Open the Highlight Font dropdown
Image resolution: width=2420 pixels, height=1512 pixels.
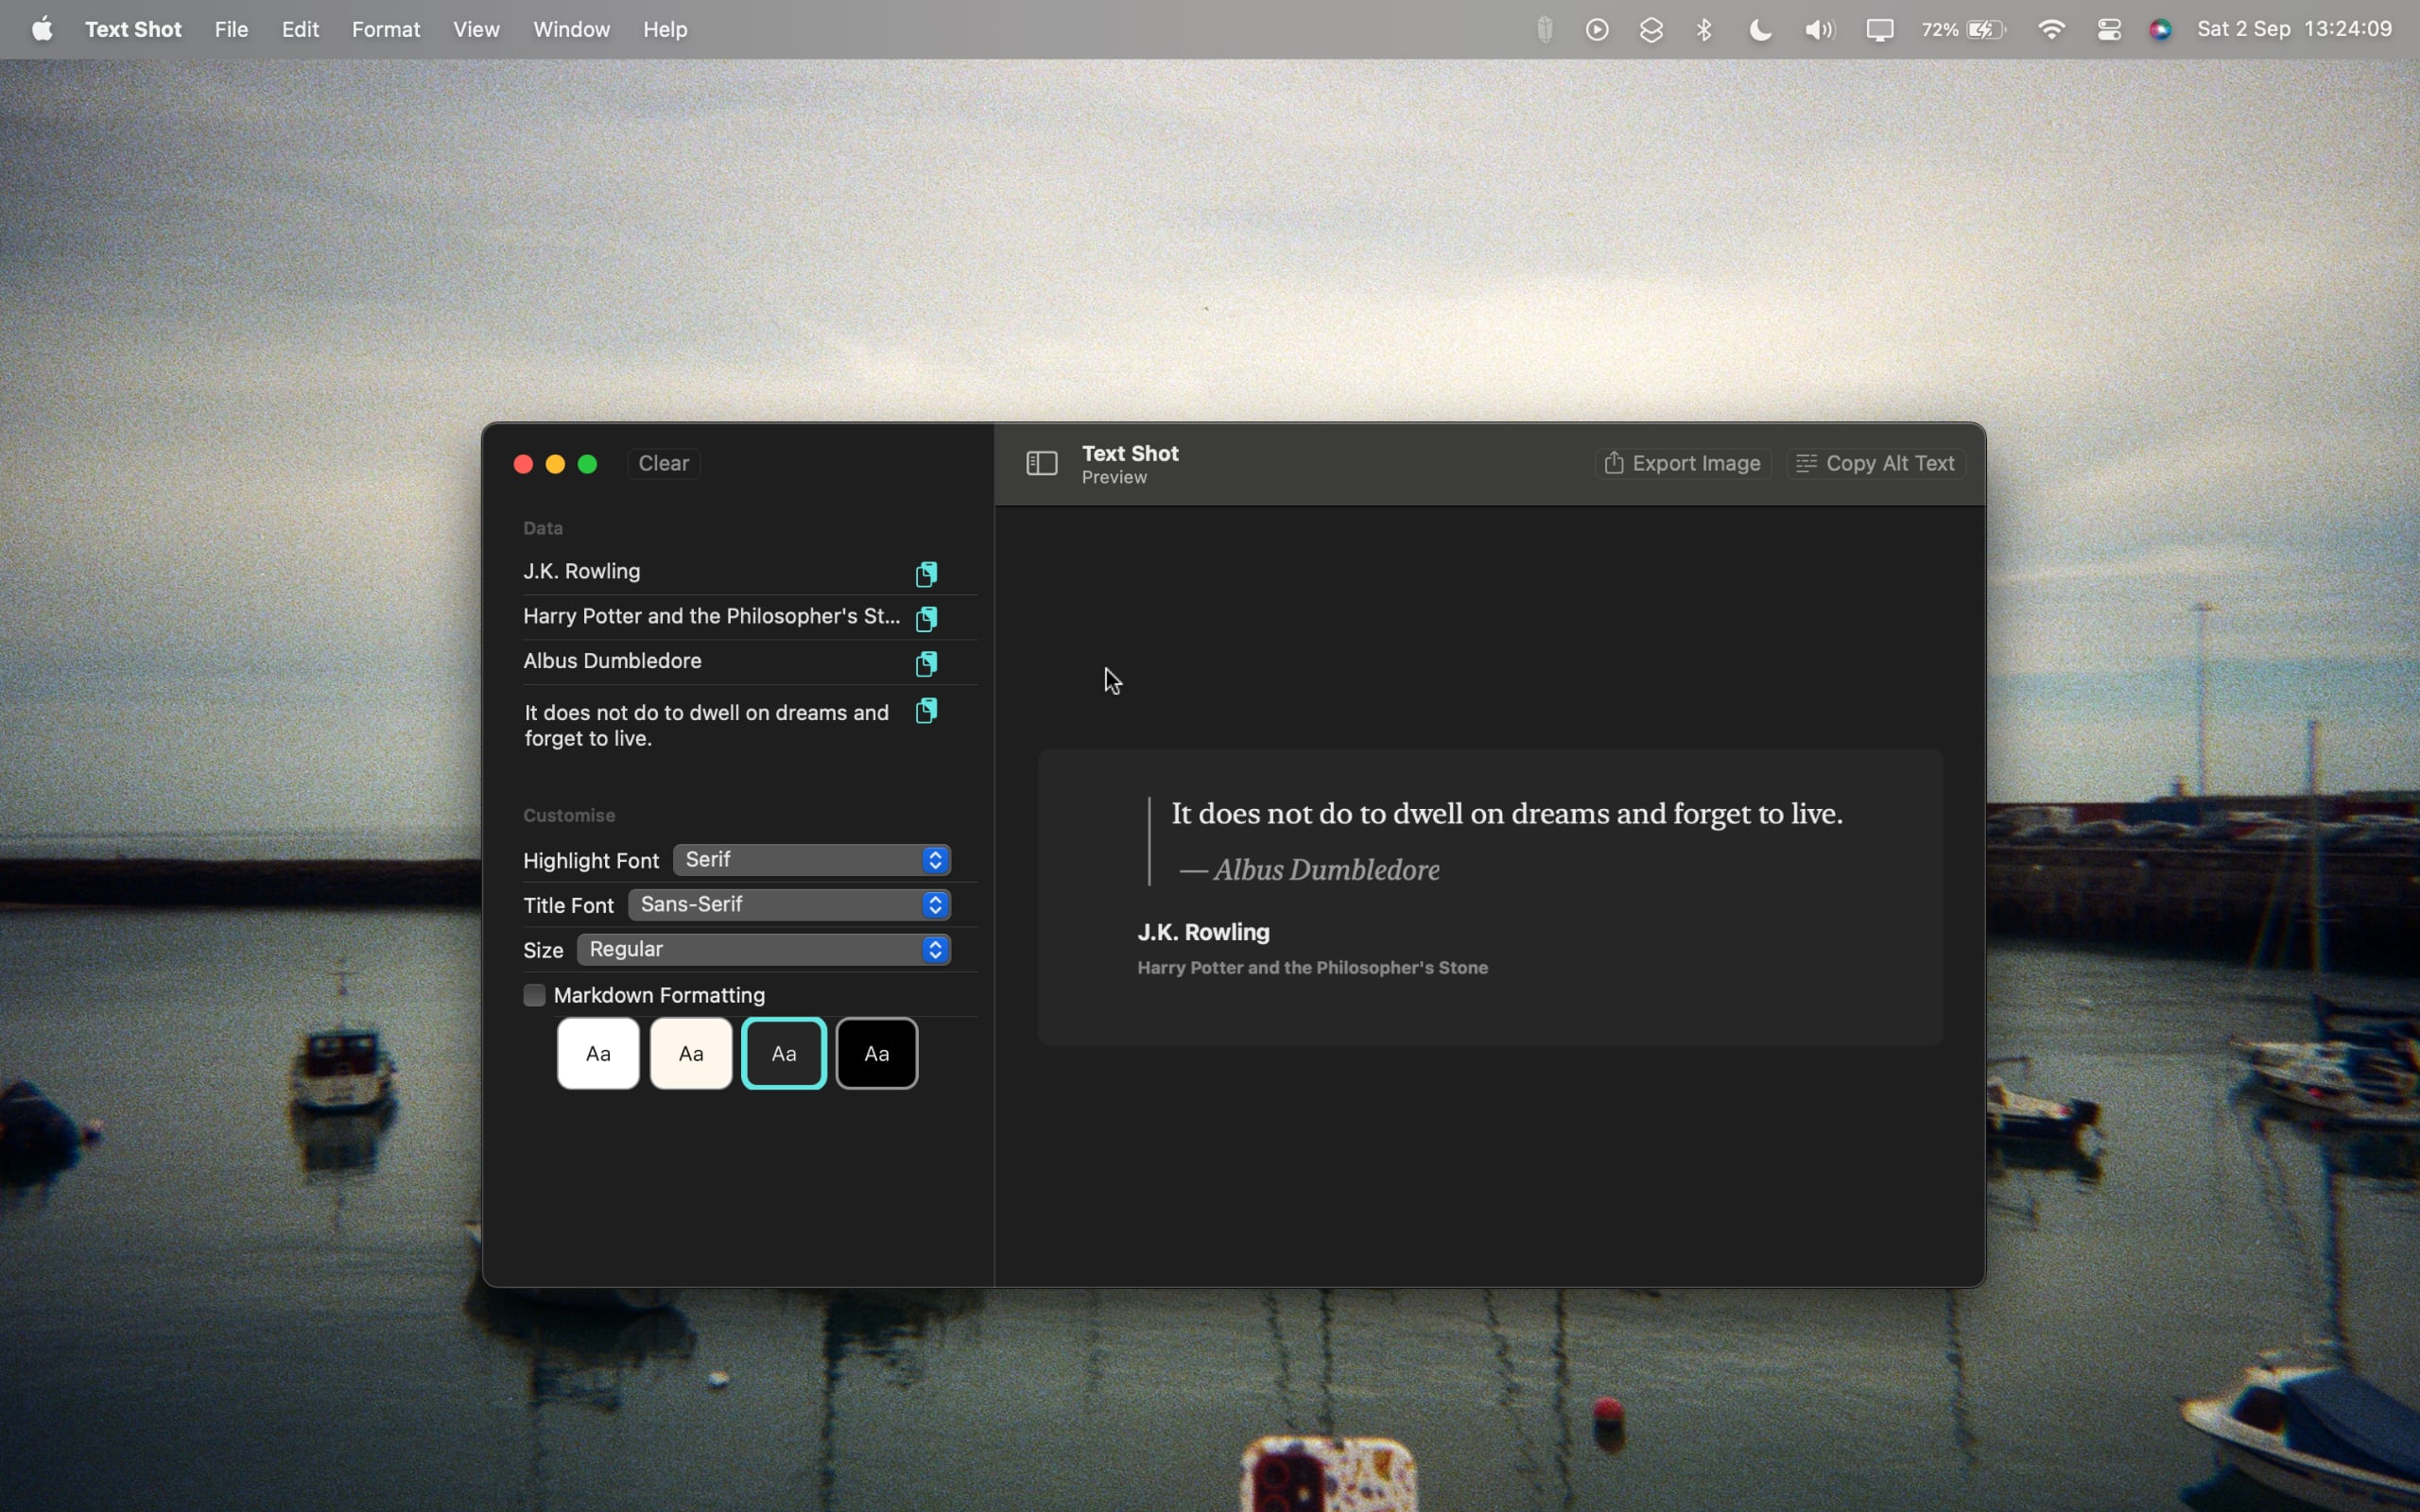tap(811, 860)
